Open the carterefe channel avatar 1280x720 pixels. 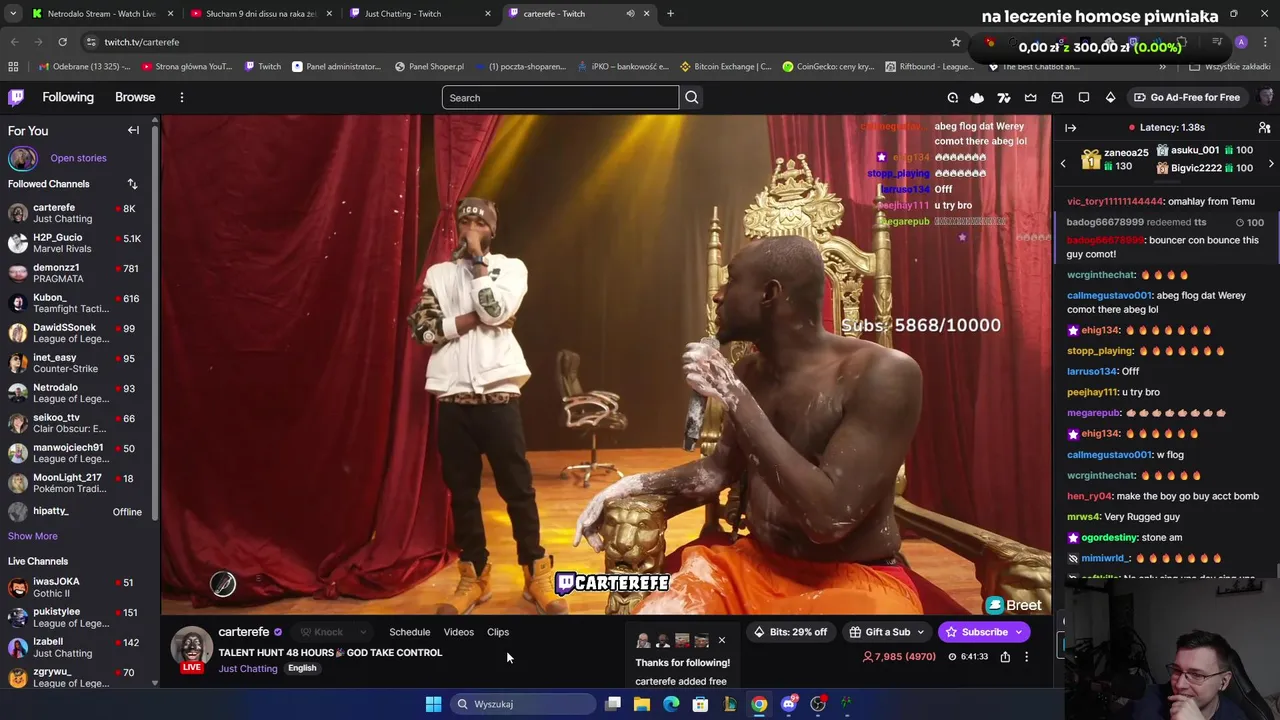coord(191,648)
